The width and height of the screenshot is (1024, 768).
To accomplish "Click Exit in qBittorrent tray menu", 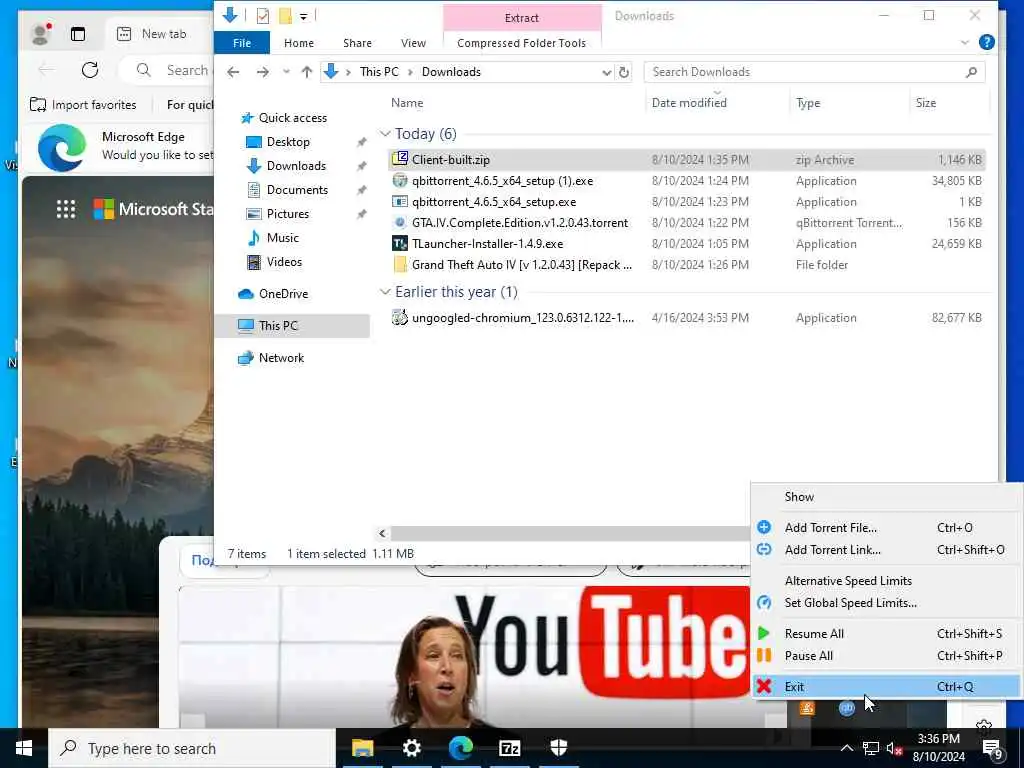I will pos(886,686).
